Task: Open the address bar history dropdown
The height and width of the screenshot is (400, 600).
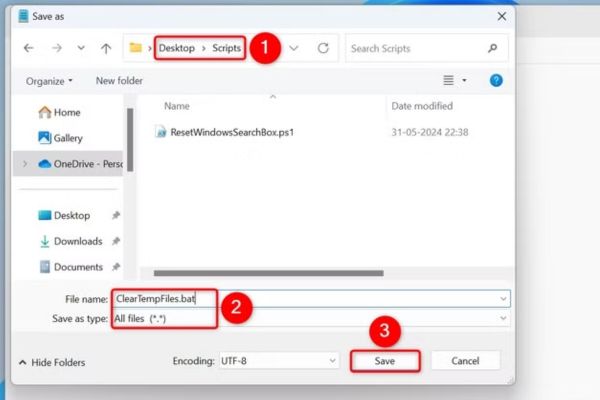Action: [294, 48]
